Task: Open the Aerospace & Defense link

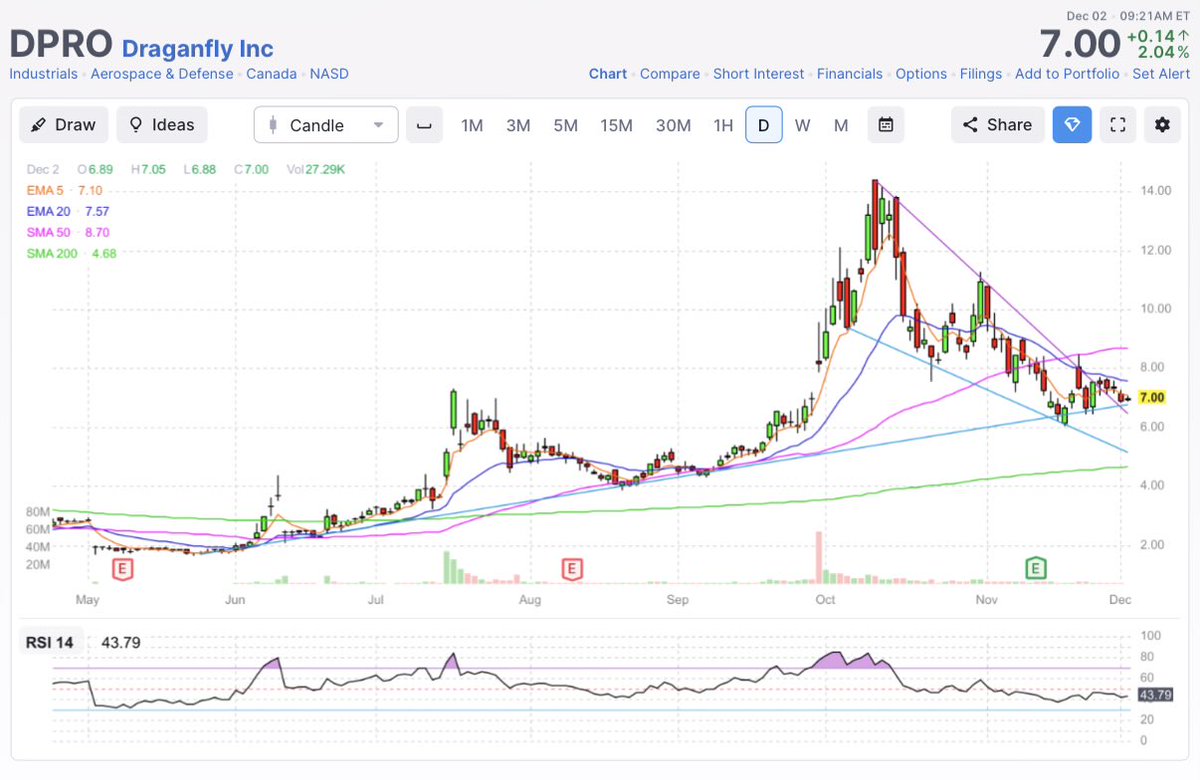Action: (162, 74)
